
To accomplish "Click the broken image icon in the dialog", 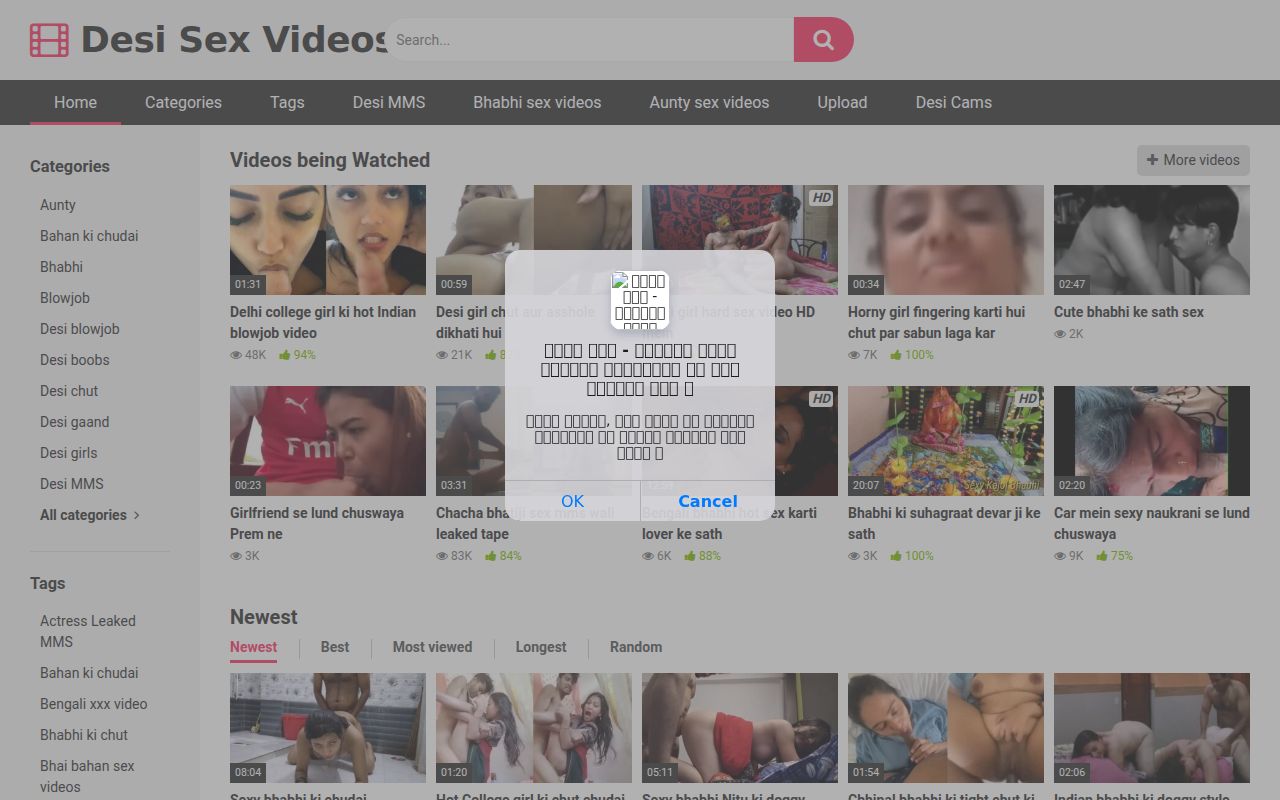I will [x=640, y=300].
